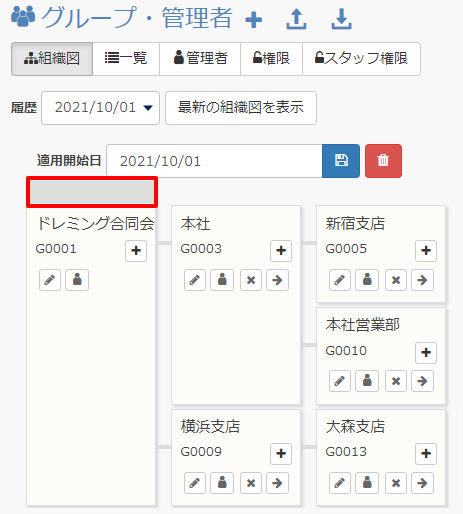This screenshot has height=514, width=463.
Task: Select the スタッフ権限 tab
Action: [361, 58]
